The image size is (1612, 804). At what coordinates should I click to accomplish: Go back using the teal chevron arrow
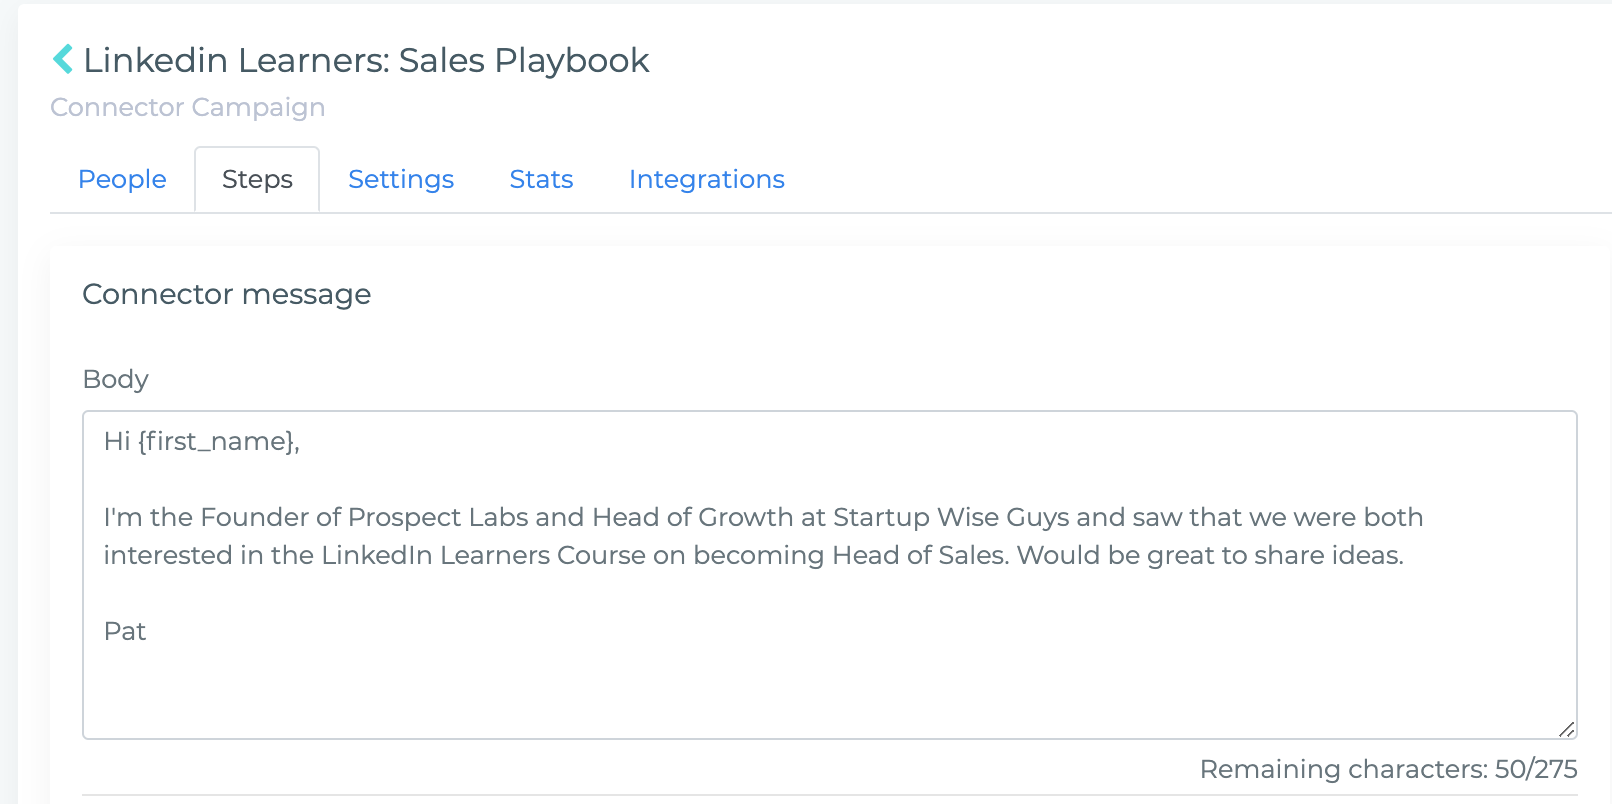[63, 59]
